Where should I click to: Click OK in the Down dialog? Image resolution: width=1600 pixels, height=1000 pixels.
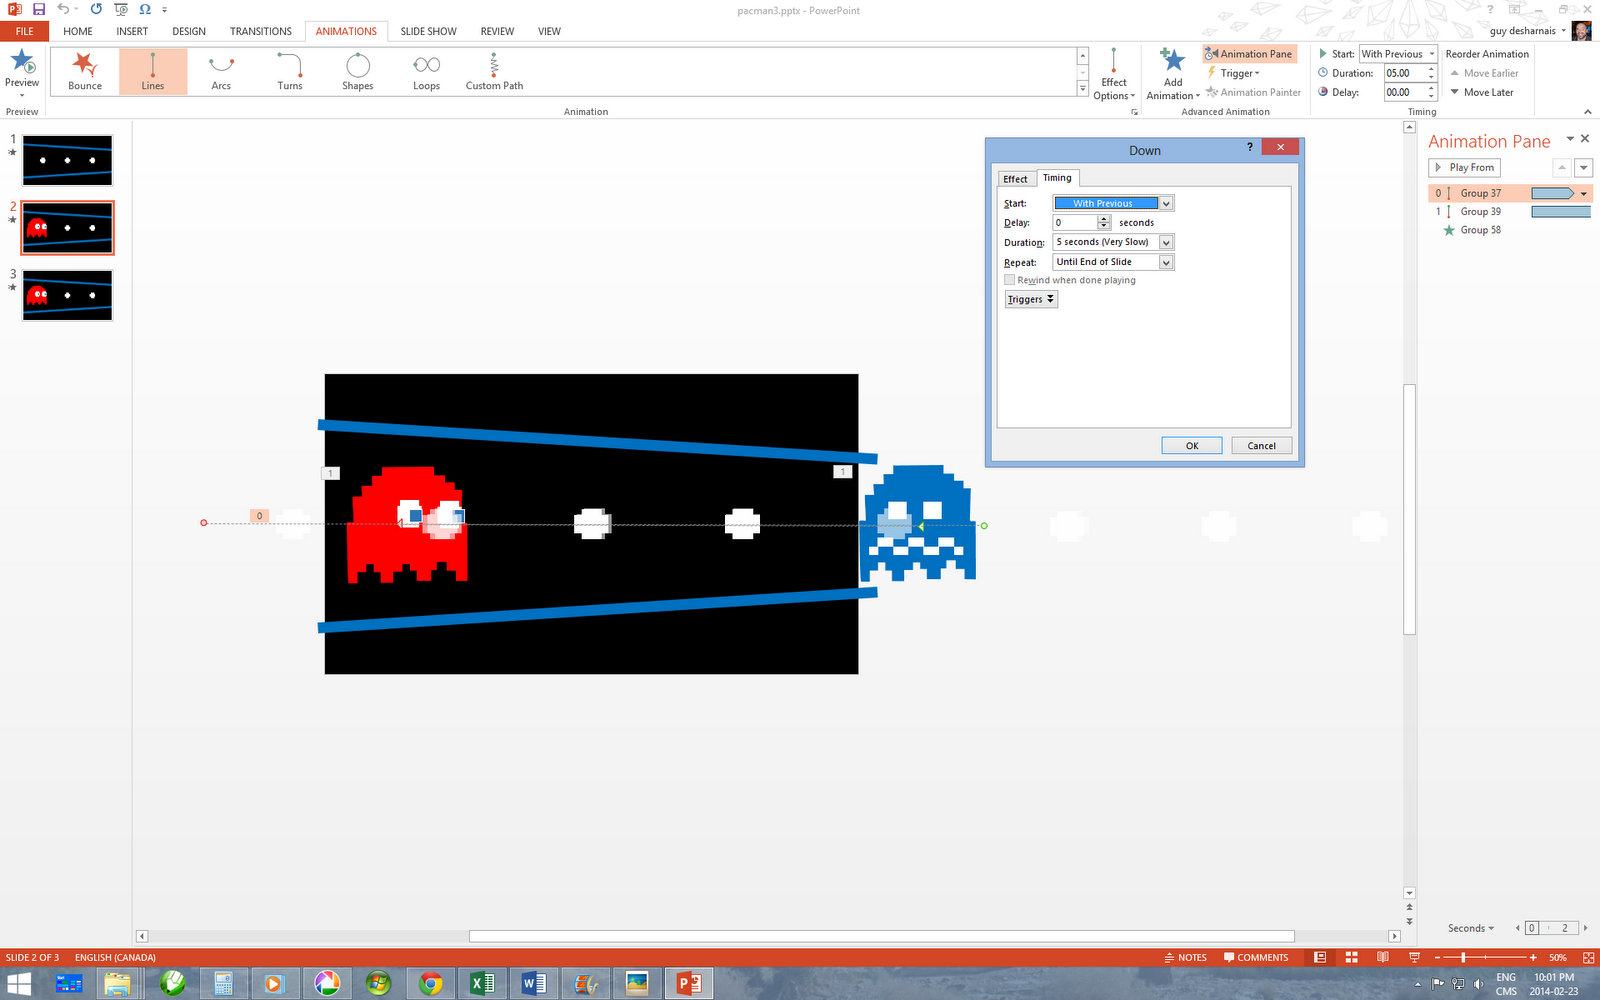1192,446
